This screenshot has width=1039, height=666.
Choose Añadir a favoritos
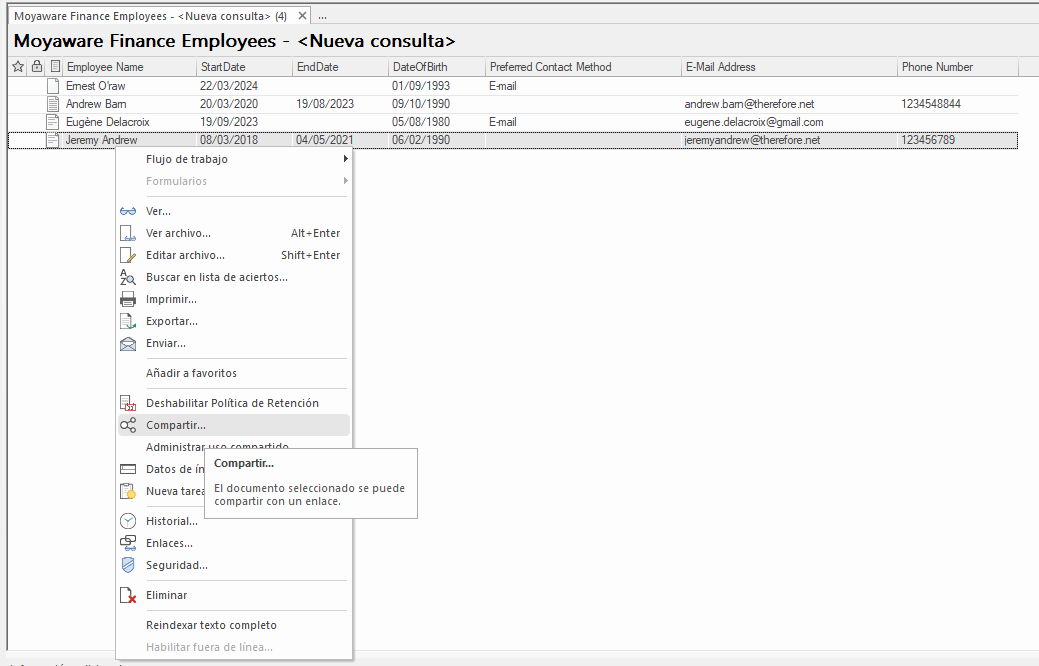[234, 373]
